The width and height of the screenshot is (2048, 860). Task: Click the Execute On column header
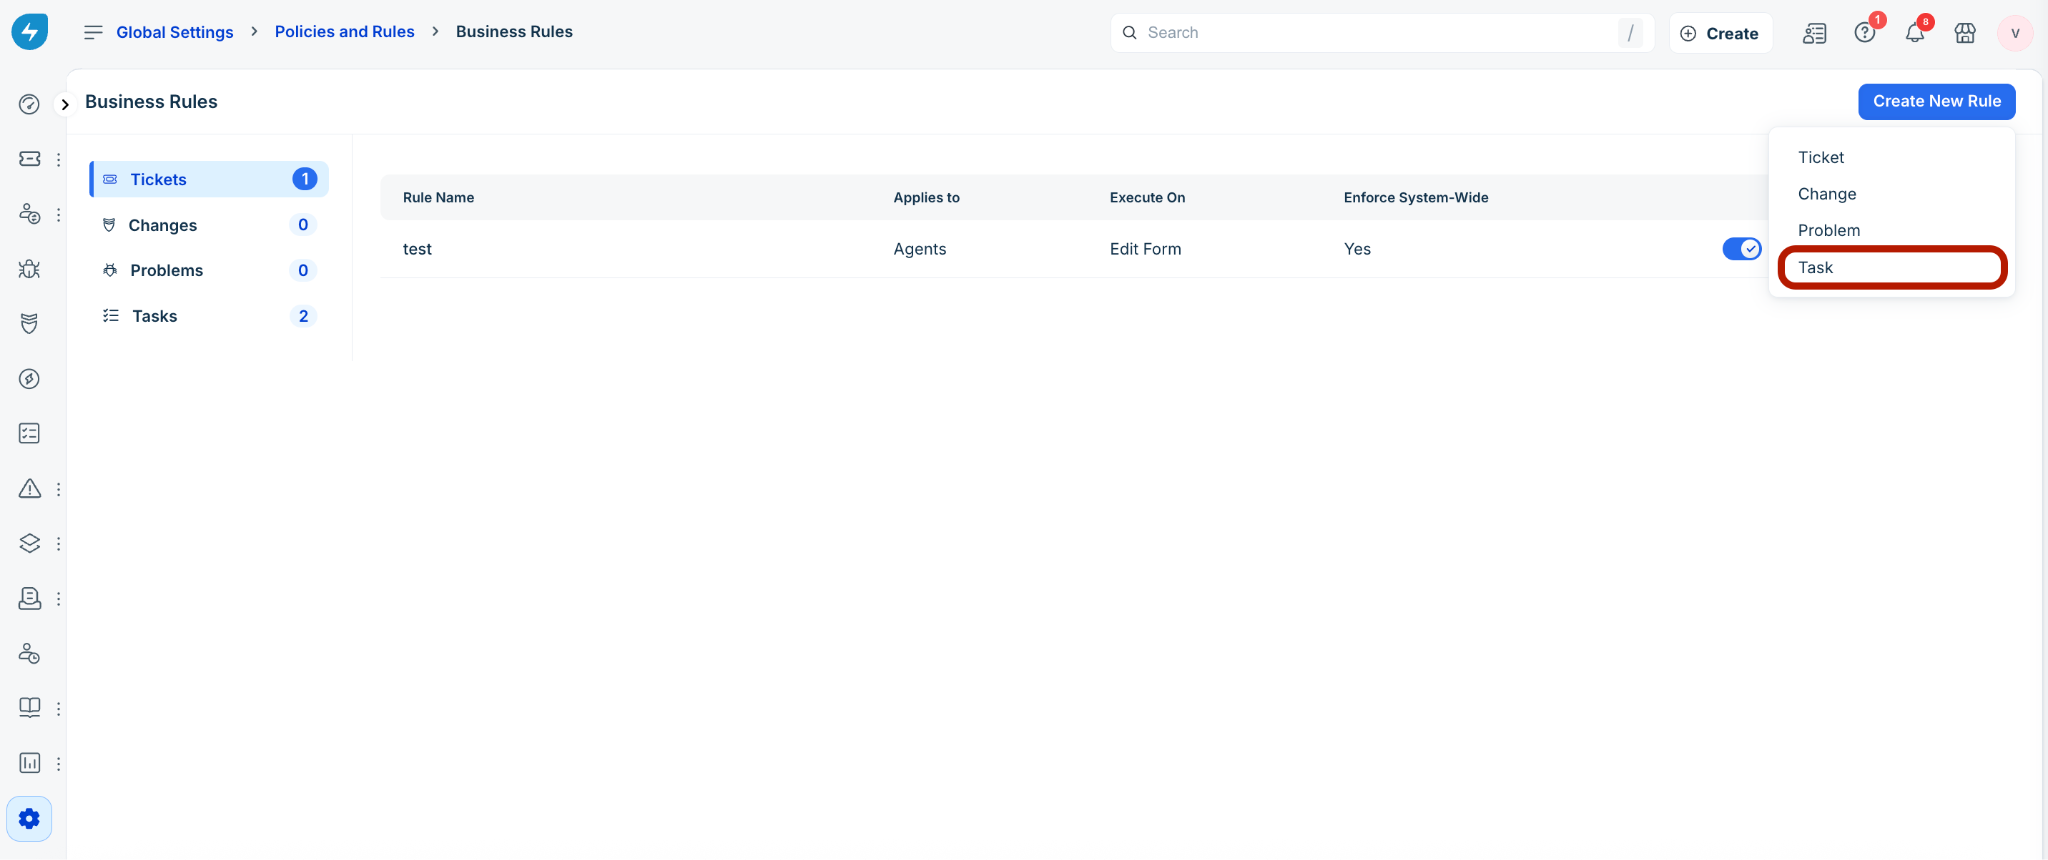pyautogui.click(x=1147, y=197)
